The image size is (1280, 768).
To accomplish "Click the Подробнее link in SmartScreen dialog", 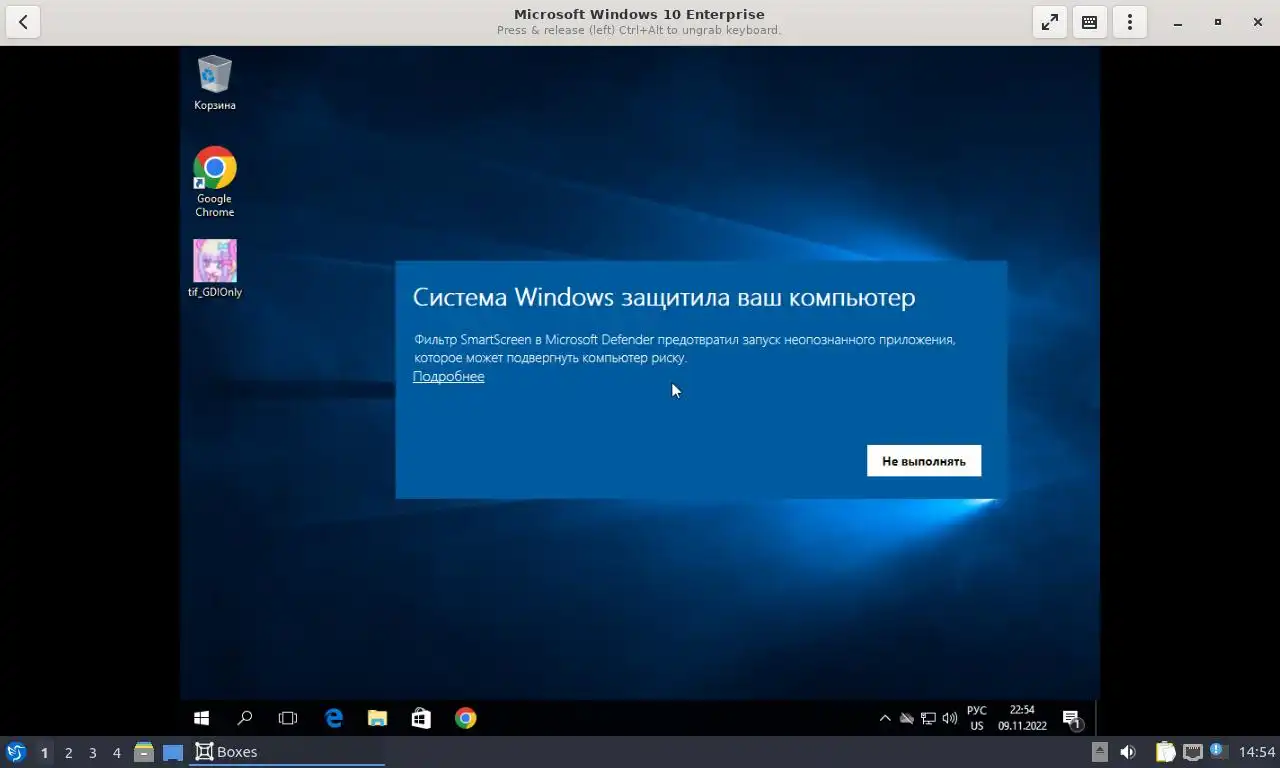I will pyautogui.click(x=448, y=376).
